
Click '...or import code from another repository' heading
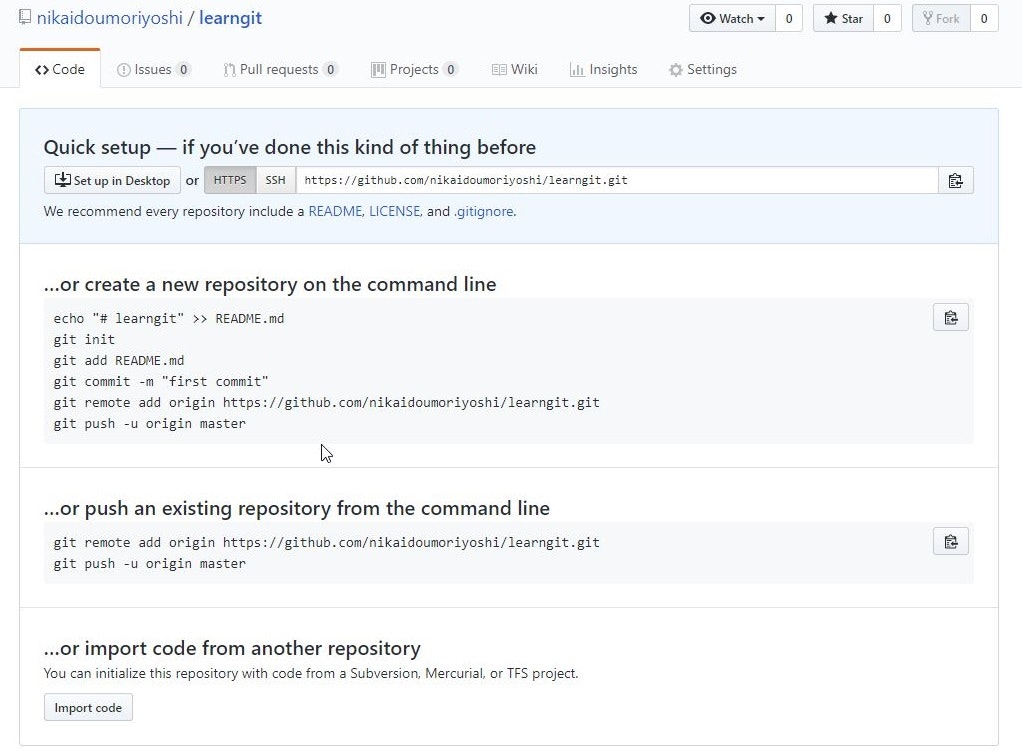coord(232,648)
